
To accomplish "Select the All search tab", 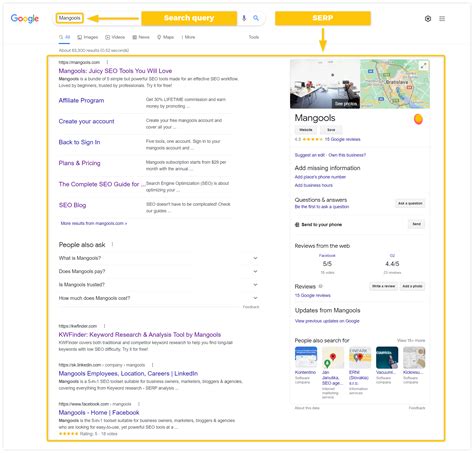I will click(64, 37).
